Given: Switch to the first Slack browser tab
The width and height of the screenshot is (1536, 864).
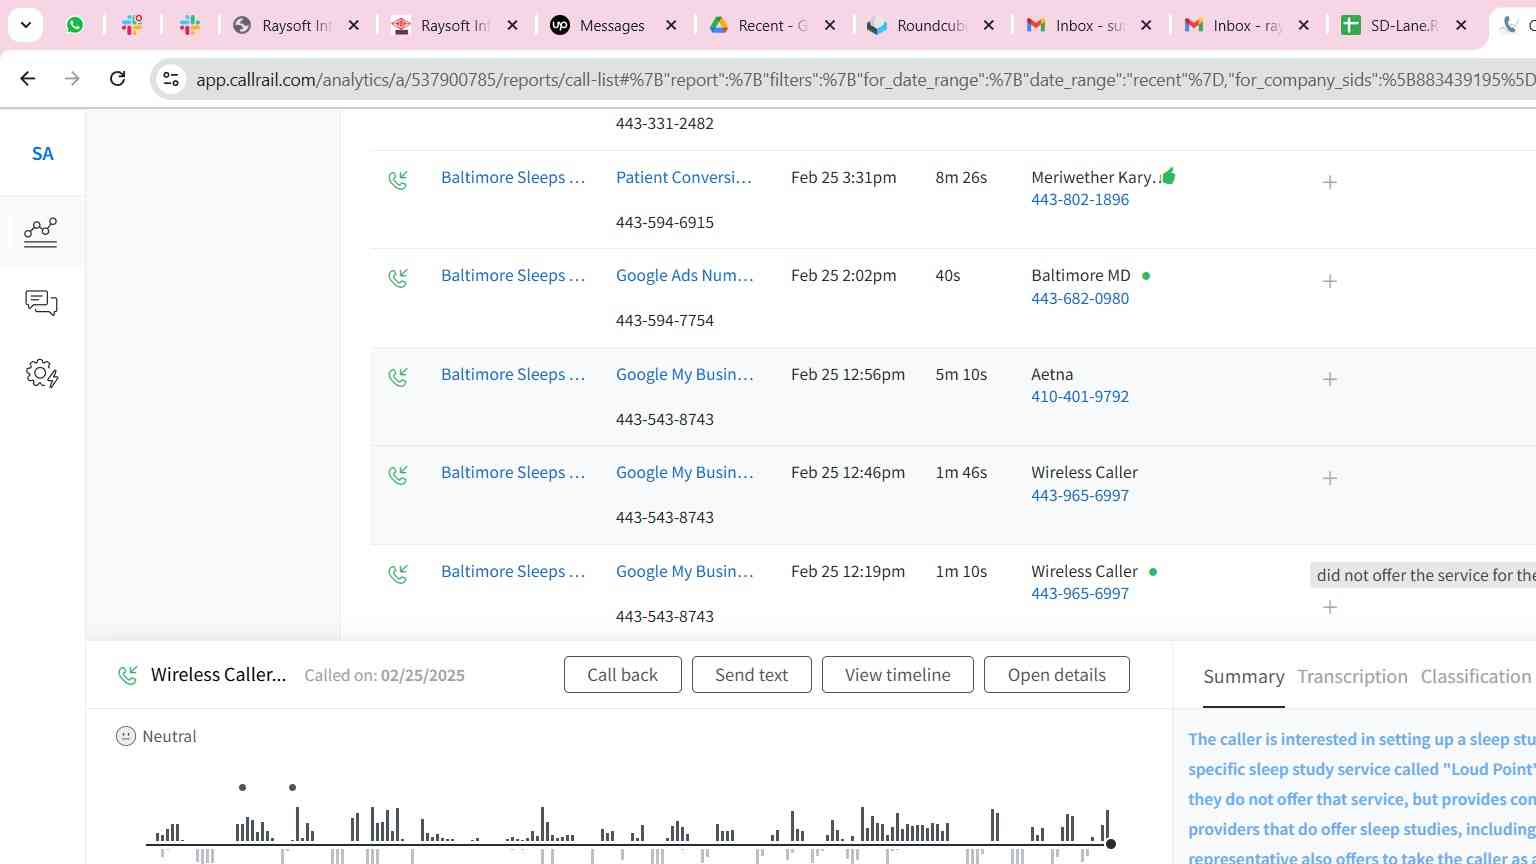Looking at the screenshot, I should [132, 25].
